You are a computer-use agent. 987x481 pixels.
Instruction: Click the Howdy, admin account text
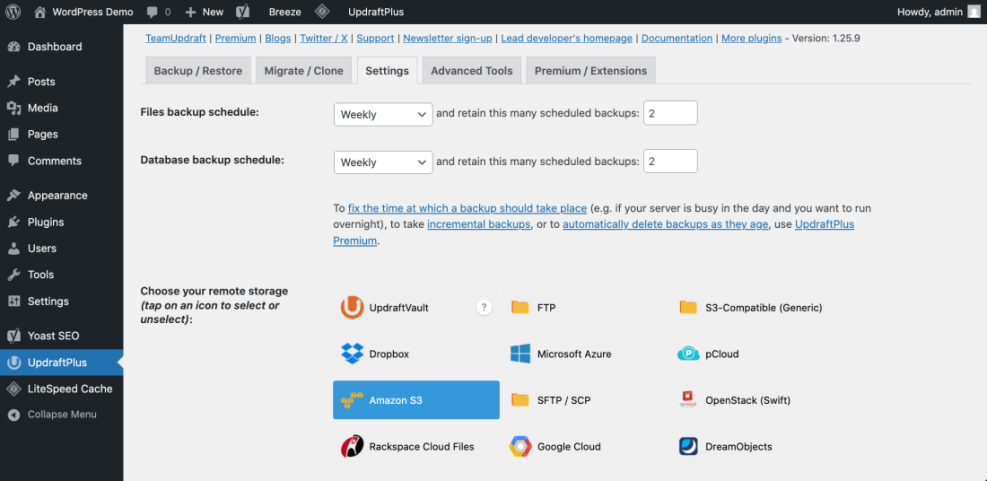click(x=930, y=12)
